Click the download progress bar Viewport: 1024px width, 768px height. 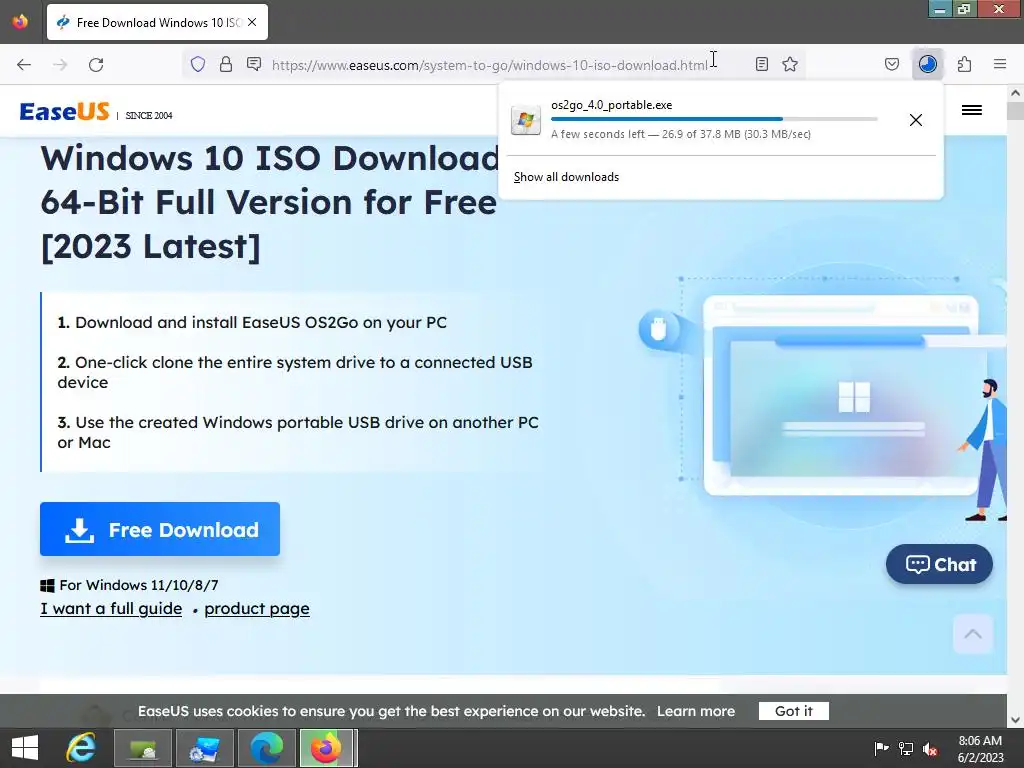pos(714,119)
